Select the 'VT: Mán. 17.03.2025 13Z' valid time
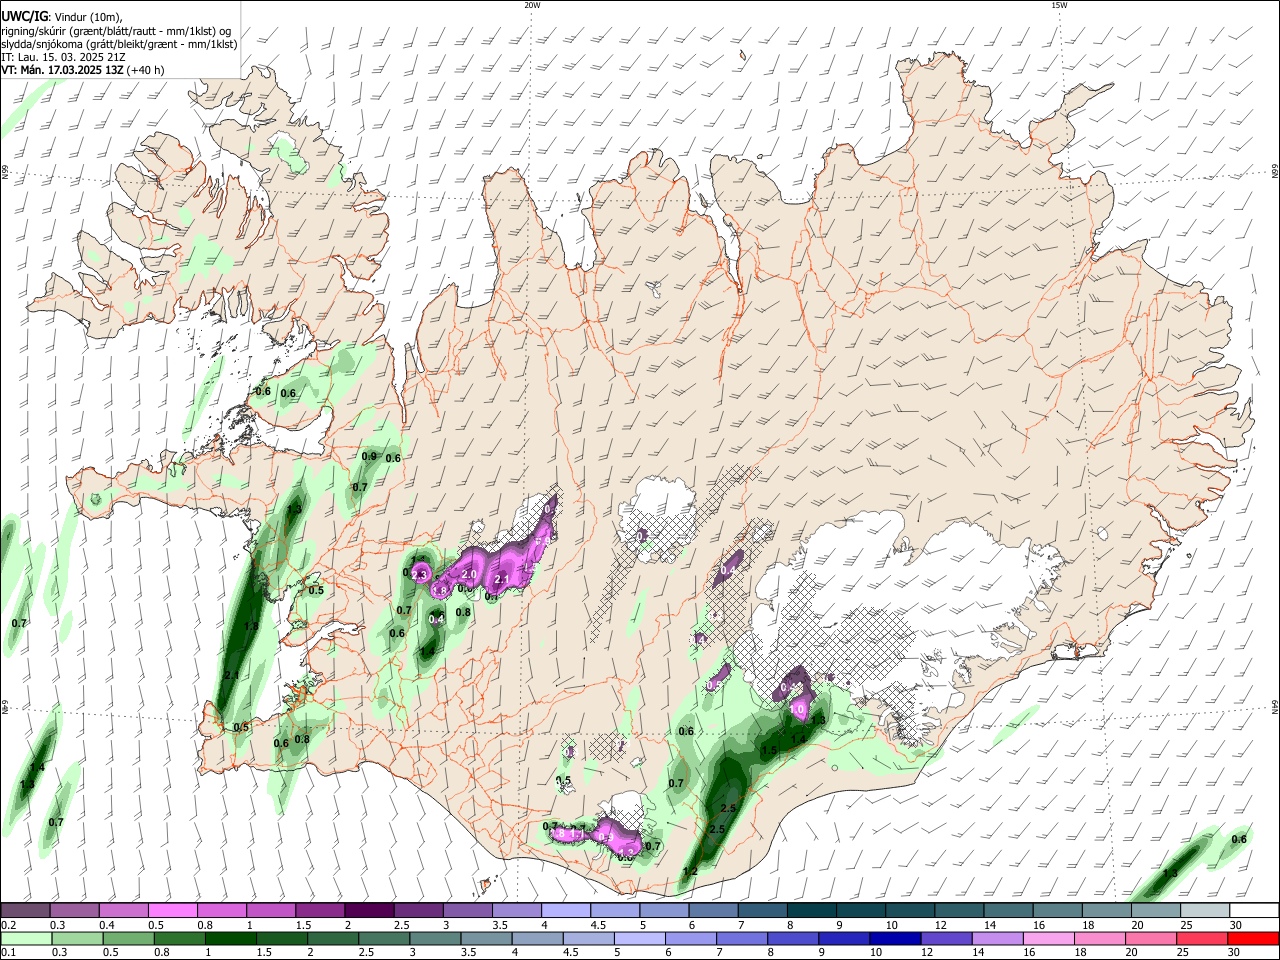The width and height of the screenshot is (1280, 960). (x=62, y=70)
